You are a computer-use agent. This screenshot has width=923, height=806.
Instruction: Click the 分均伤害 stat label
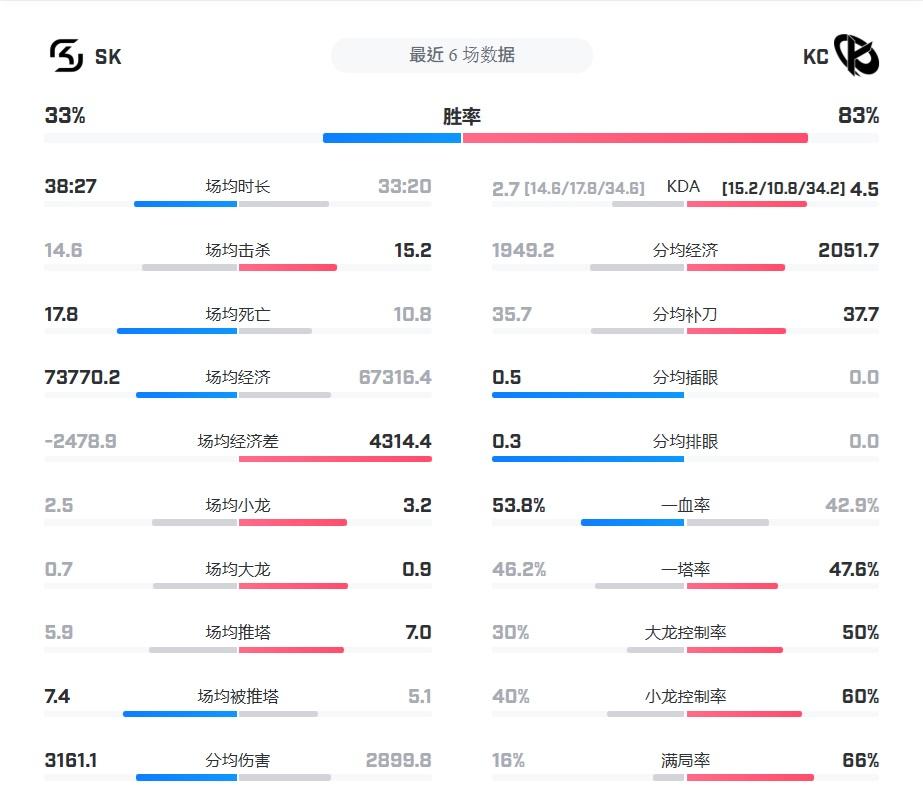point(238,760)
